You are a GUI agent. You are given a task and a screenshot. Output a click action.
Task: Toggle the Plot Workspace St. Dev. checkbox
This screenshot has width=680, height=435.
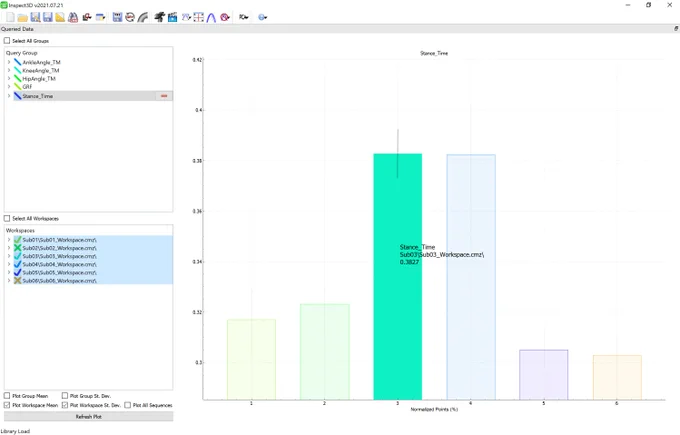(x=65, y=405)
